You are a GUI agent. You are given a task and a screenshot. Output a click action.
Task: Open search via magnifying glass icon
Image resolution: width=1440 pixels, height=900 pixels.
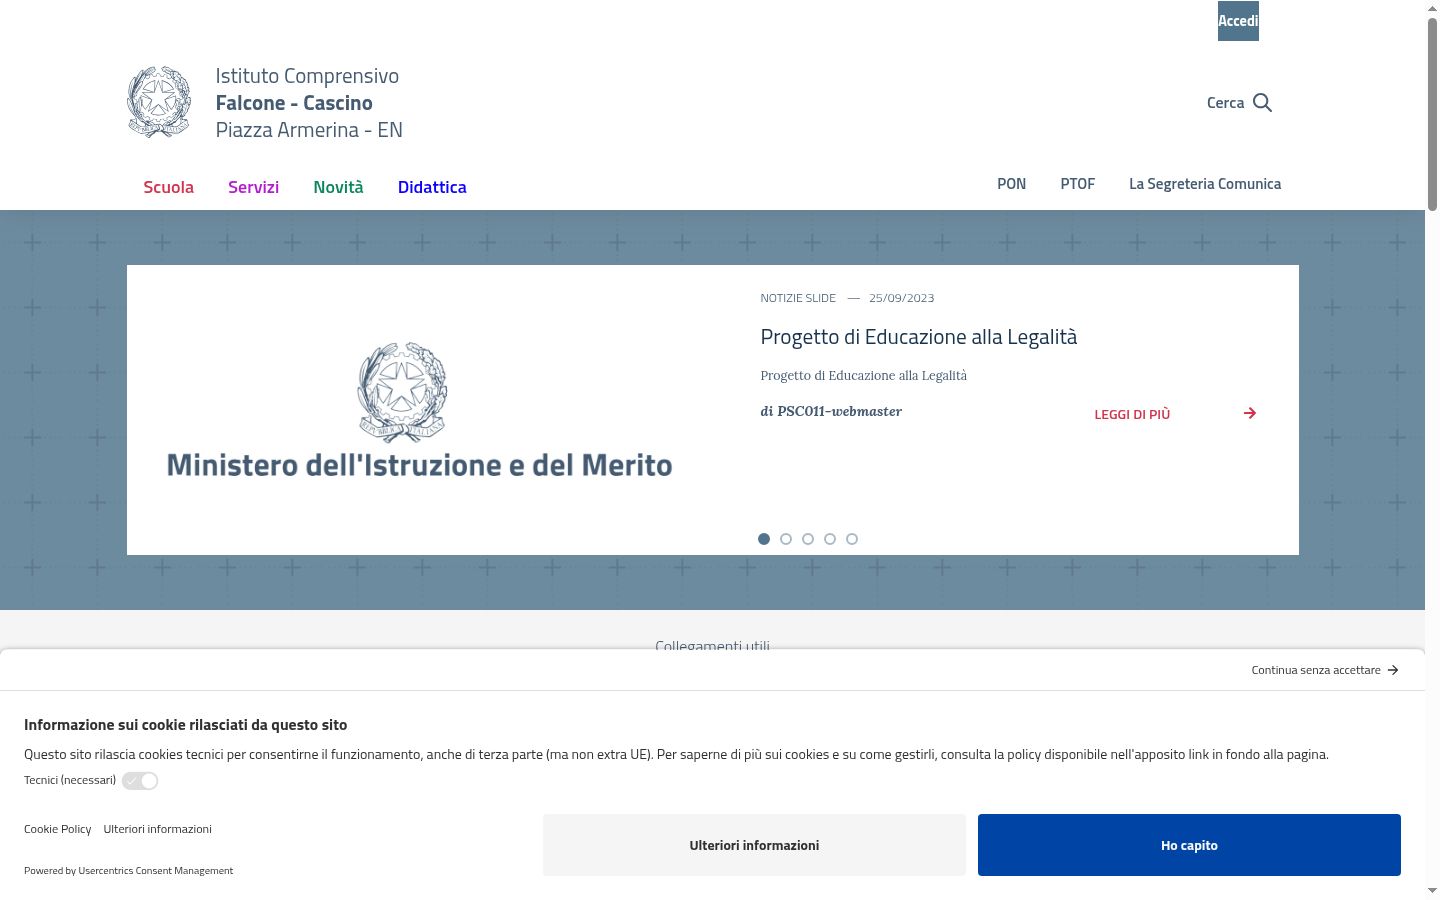click(1262, 103)
